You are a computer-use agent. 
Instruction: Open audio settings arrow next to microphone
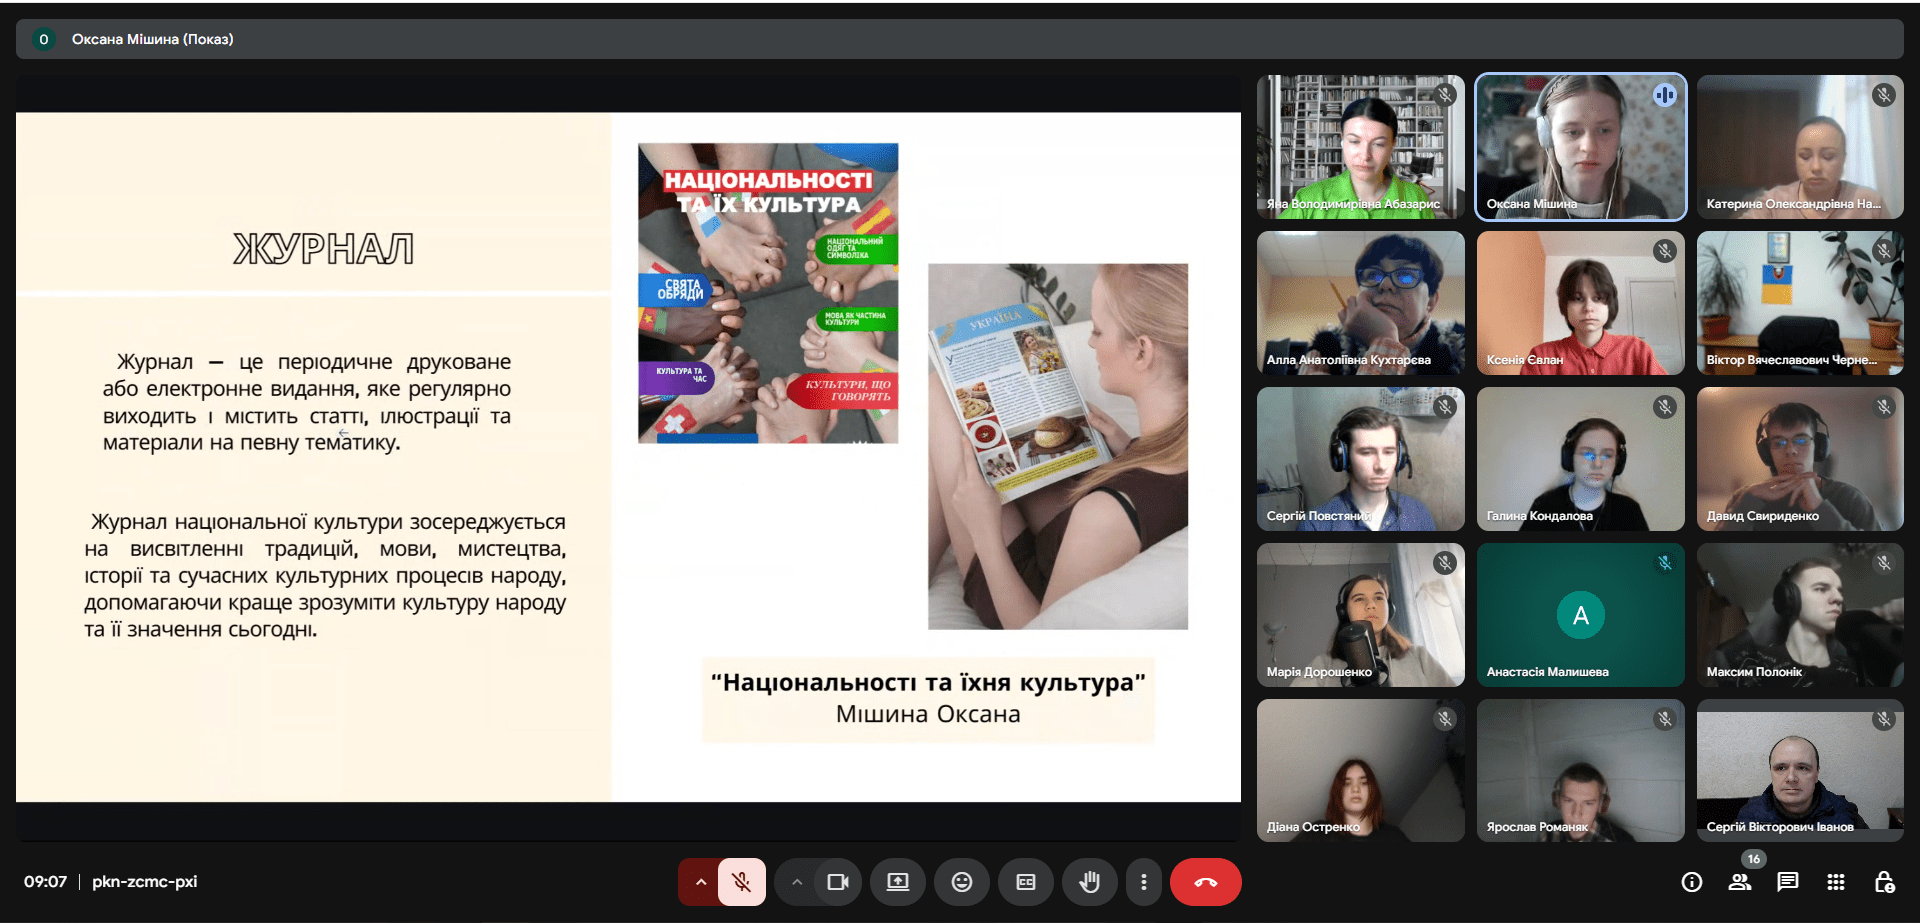click(700, 882)
